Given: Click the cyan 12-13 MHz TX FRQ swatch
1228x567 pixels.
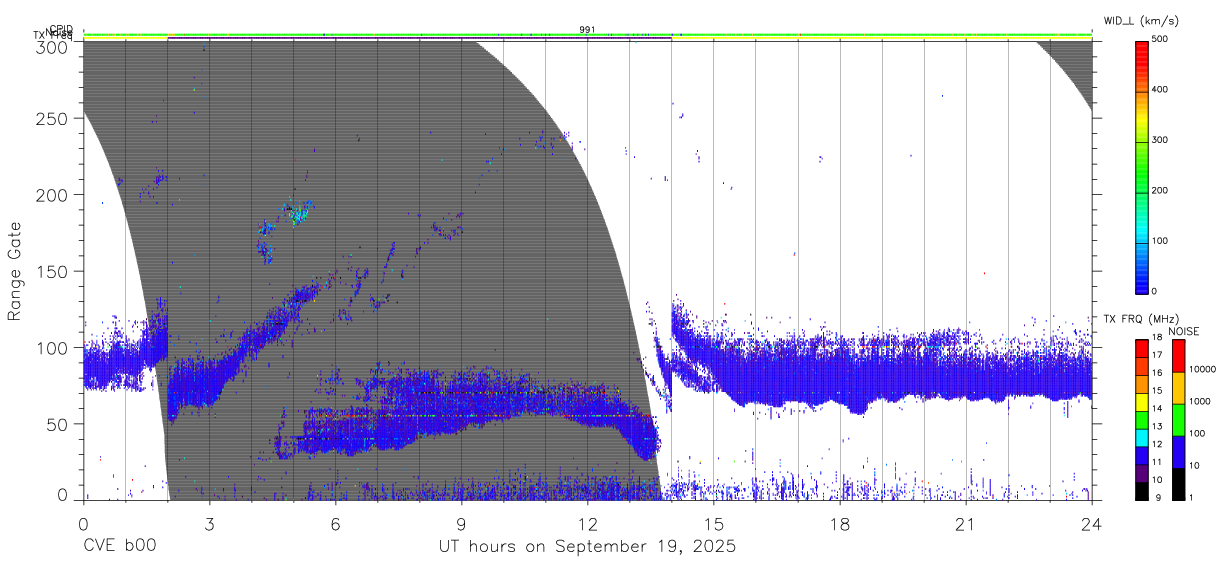Looking at the screenshot, I should point(1141,436).
